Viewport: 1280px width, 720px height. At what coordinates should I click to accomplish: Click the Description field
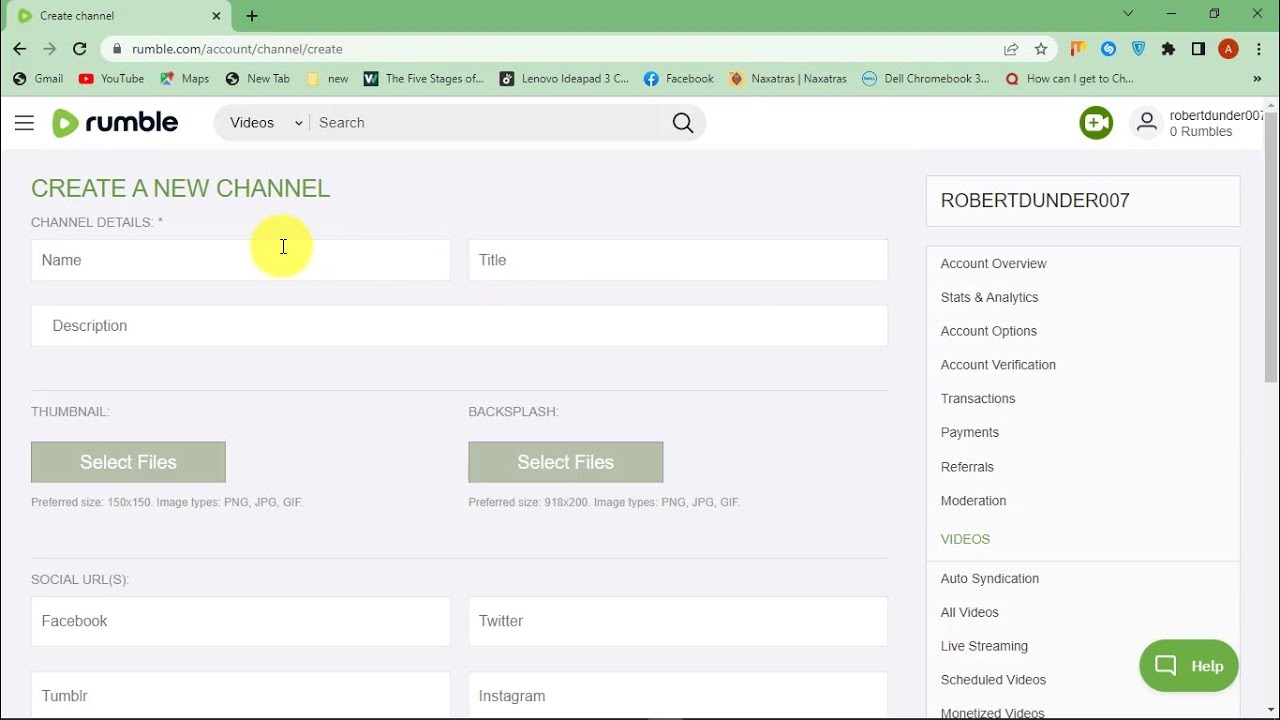(x=459, y=326)
